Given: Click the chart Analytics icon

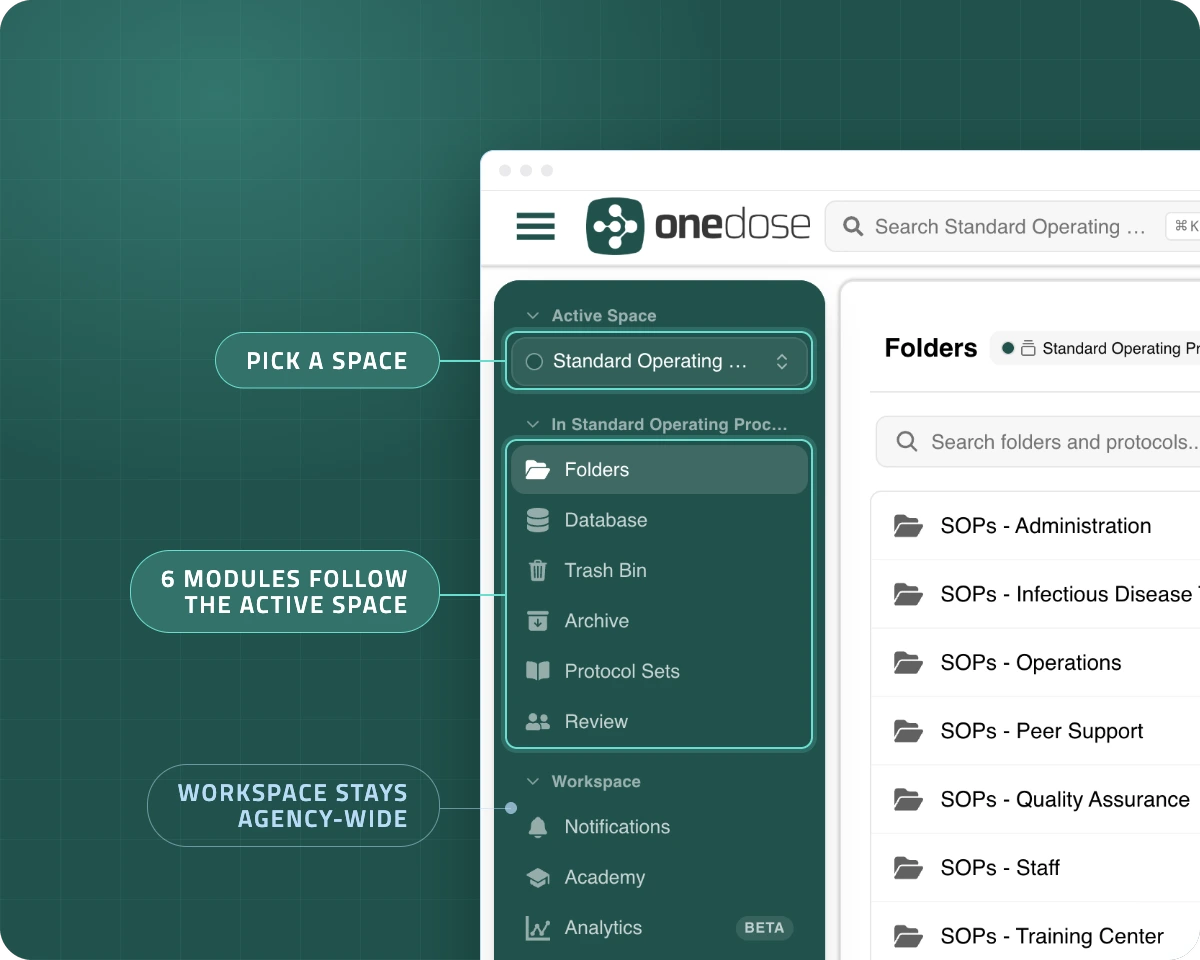Looking at the screenshot, I should tap(538, 928).
